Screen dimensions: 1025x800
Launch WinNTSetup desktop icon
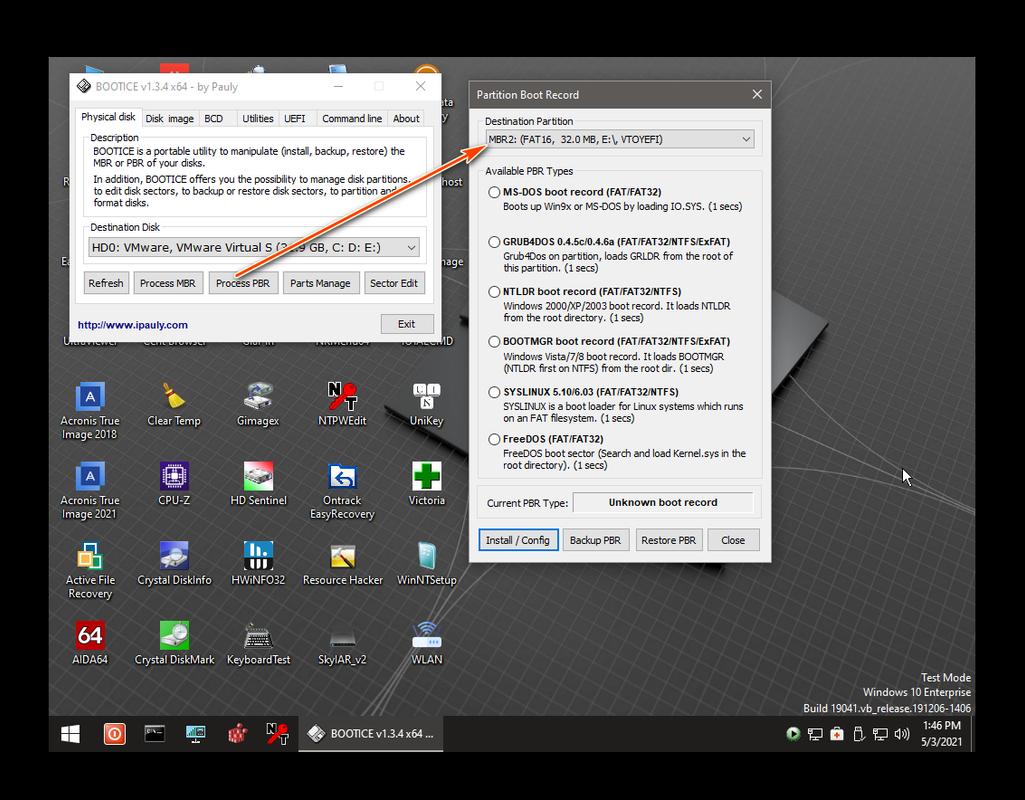pyautogui.click(x=426, y=563)
